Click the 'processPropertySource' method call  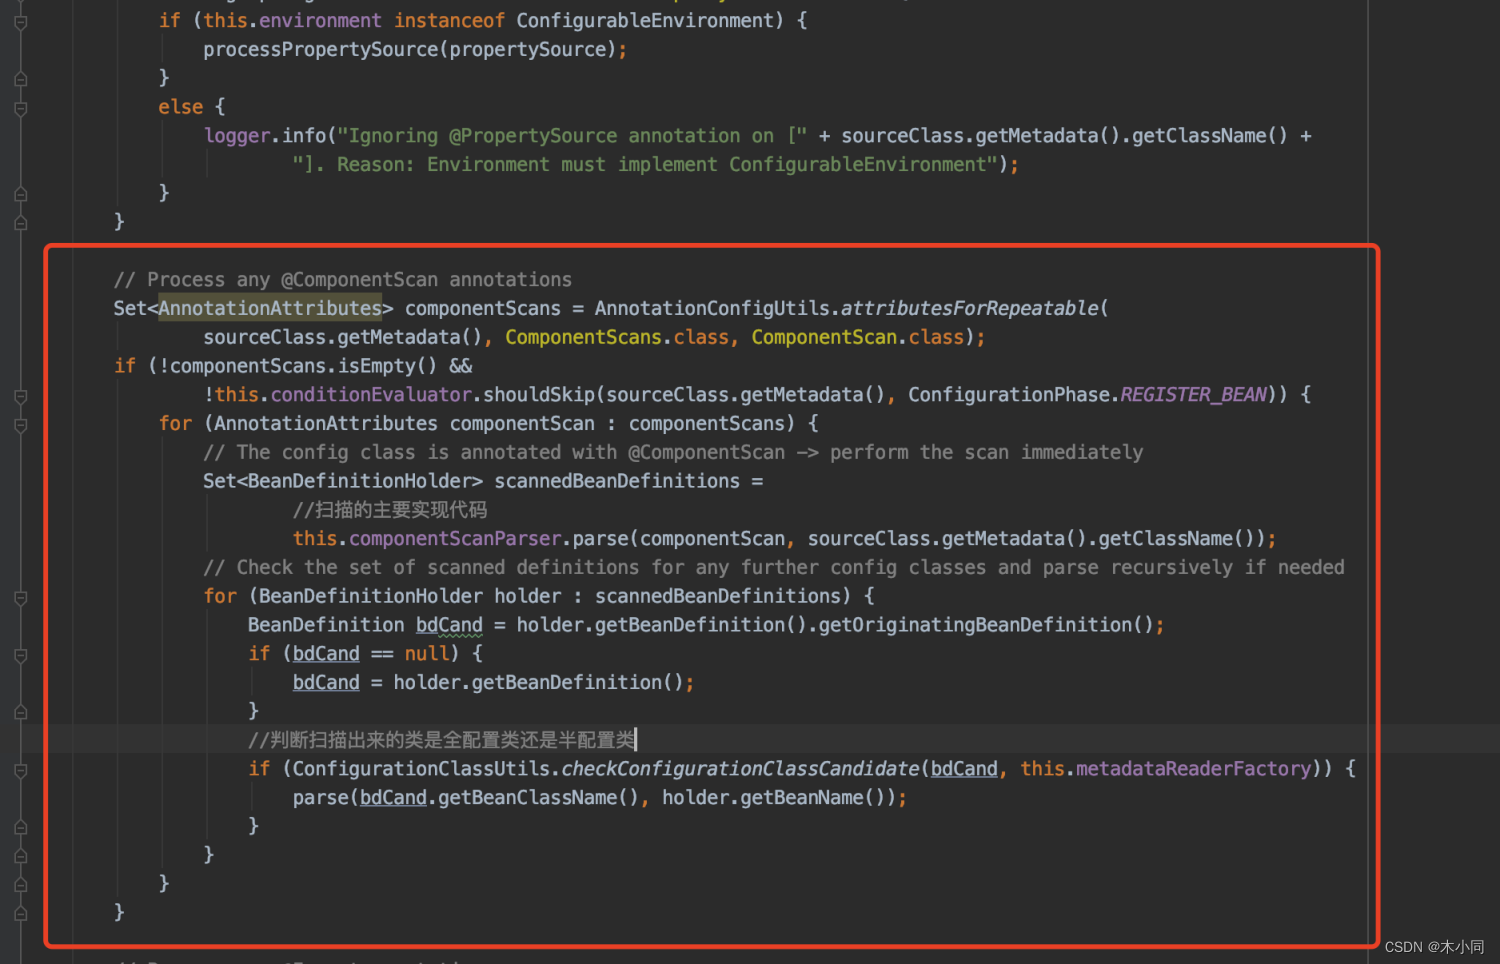[x=320, y=50]
